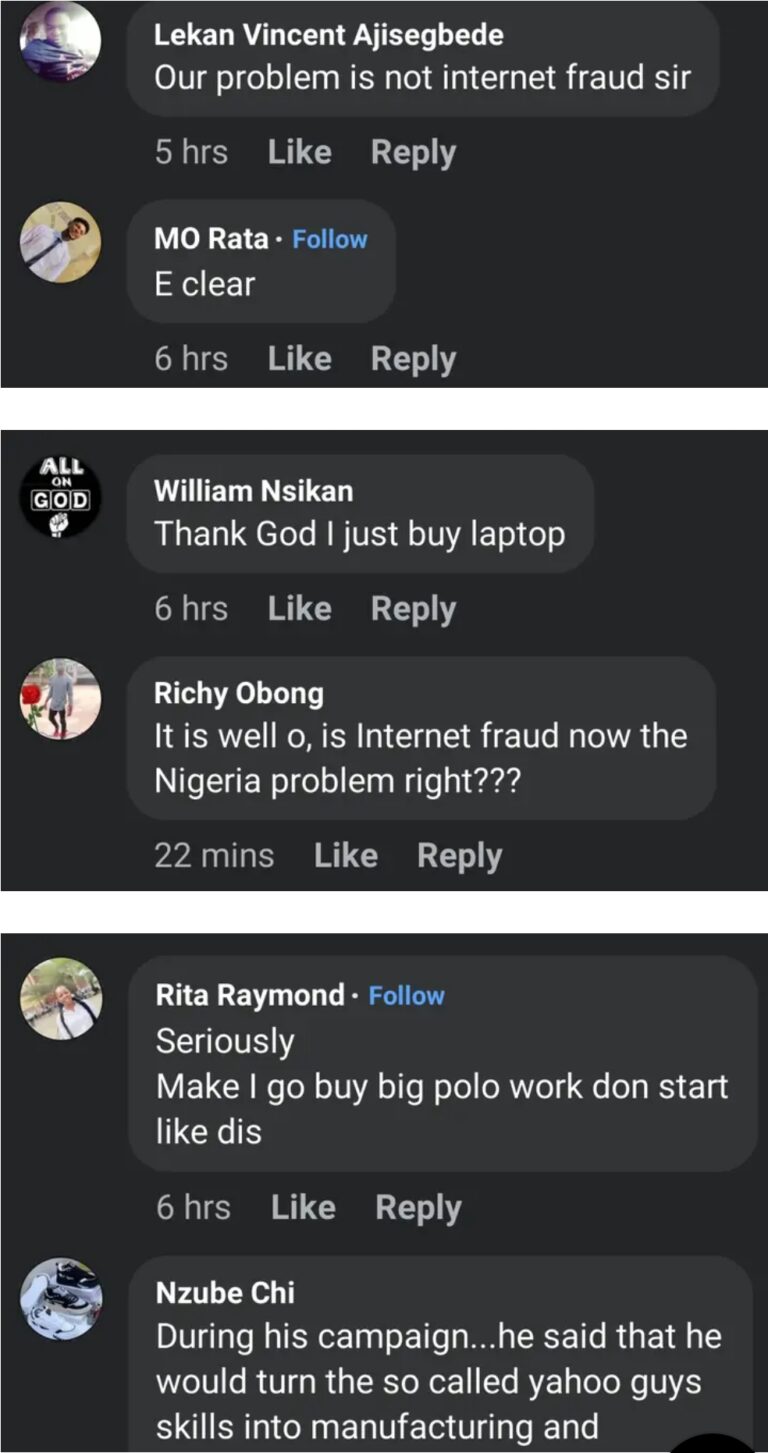Screen dimensions: 768x1453
Task: Reply to MO Rata's comment
Action: coord(413,359)
